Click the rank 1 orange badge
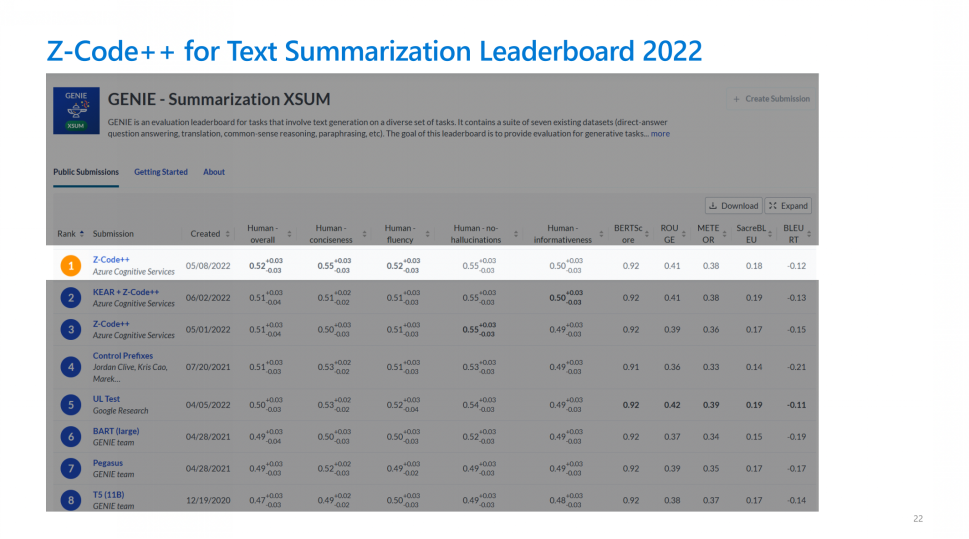969x539 pixels. (70, 266)
